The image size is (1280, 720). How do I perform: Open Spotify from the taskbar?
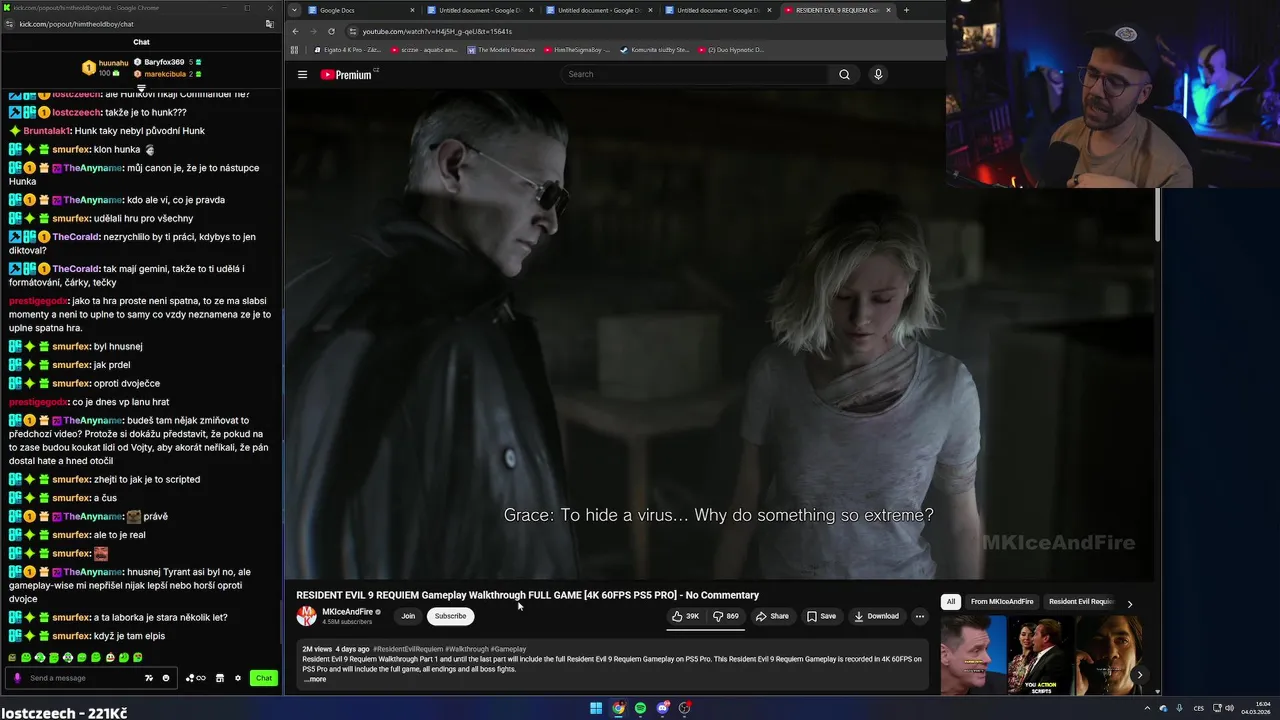pos(640,708)
